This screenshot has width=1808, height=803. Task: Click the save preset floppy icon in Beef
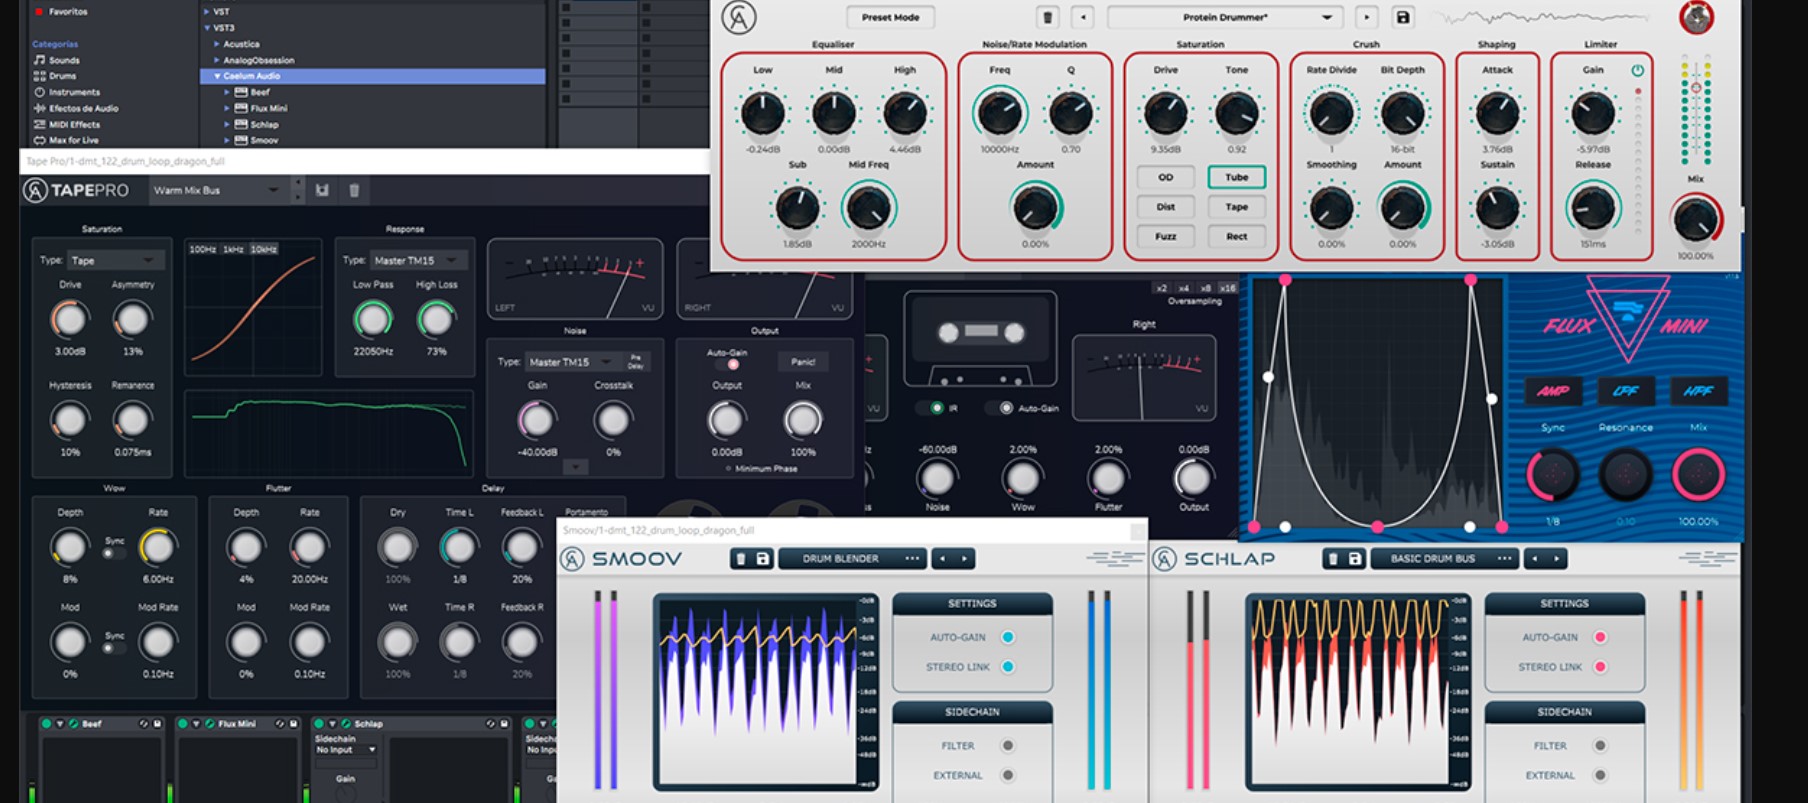click(x=1402, y=17)
